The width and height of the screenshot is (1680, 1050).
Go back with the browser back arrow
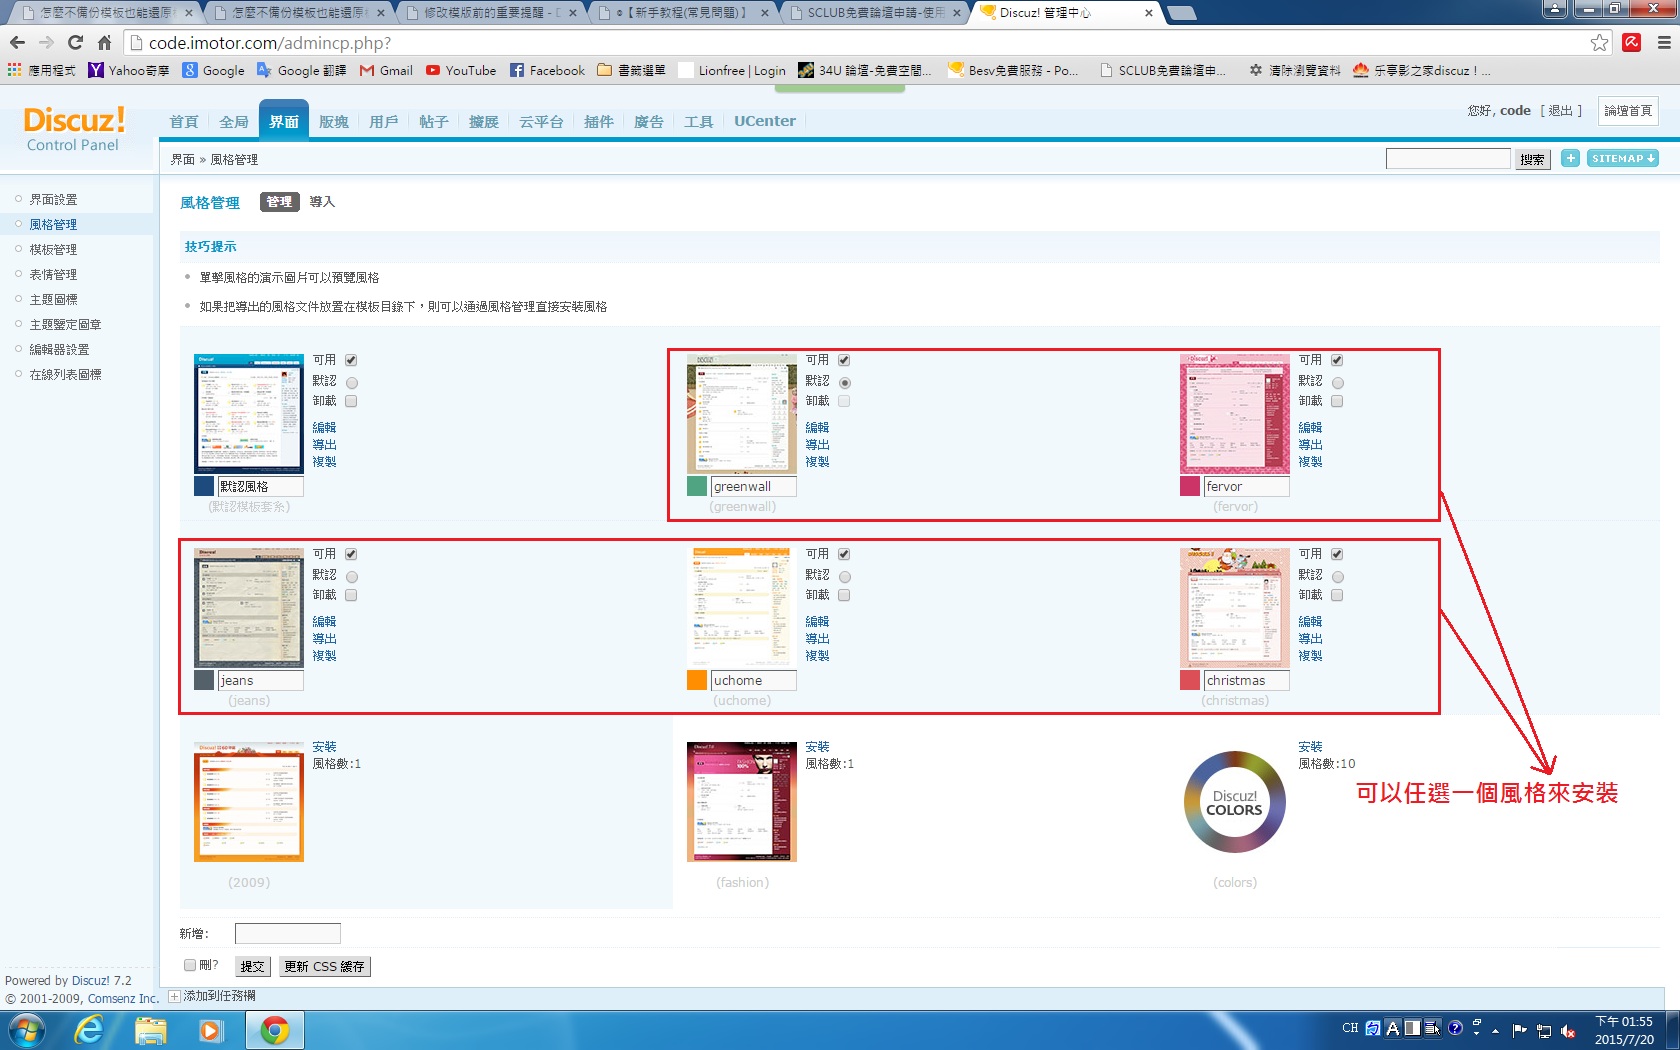pos(17,42)
